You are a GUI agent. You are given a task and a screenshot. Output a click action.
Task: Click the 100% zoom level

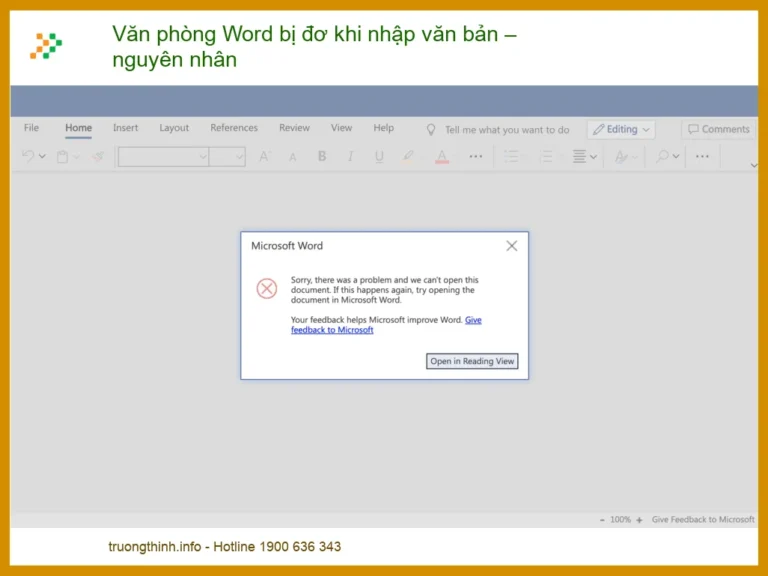(621, 520)
